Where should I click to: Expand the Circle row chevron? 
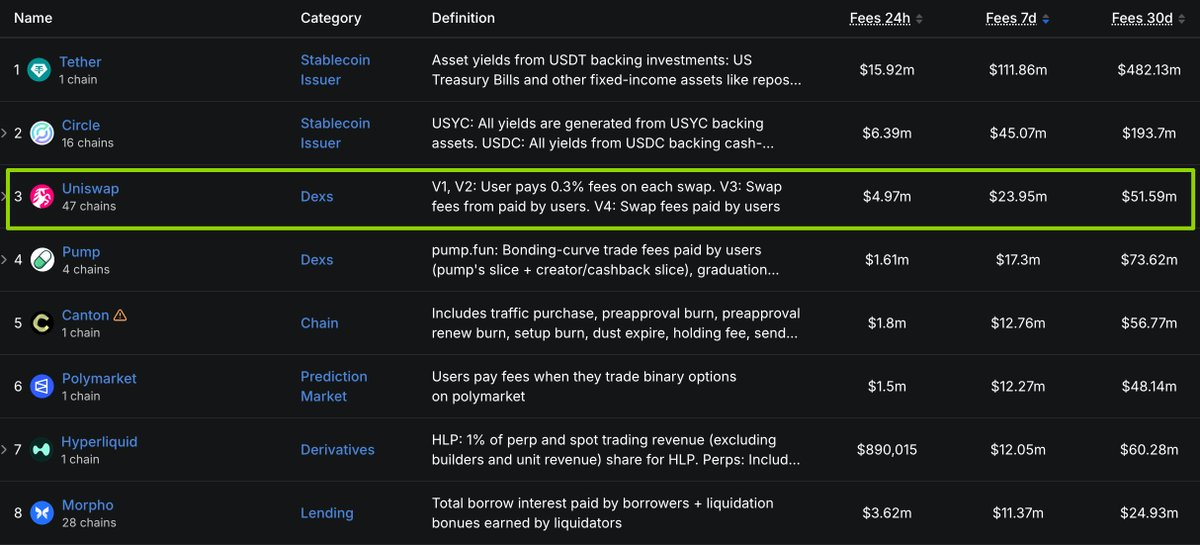point(4,133)
